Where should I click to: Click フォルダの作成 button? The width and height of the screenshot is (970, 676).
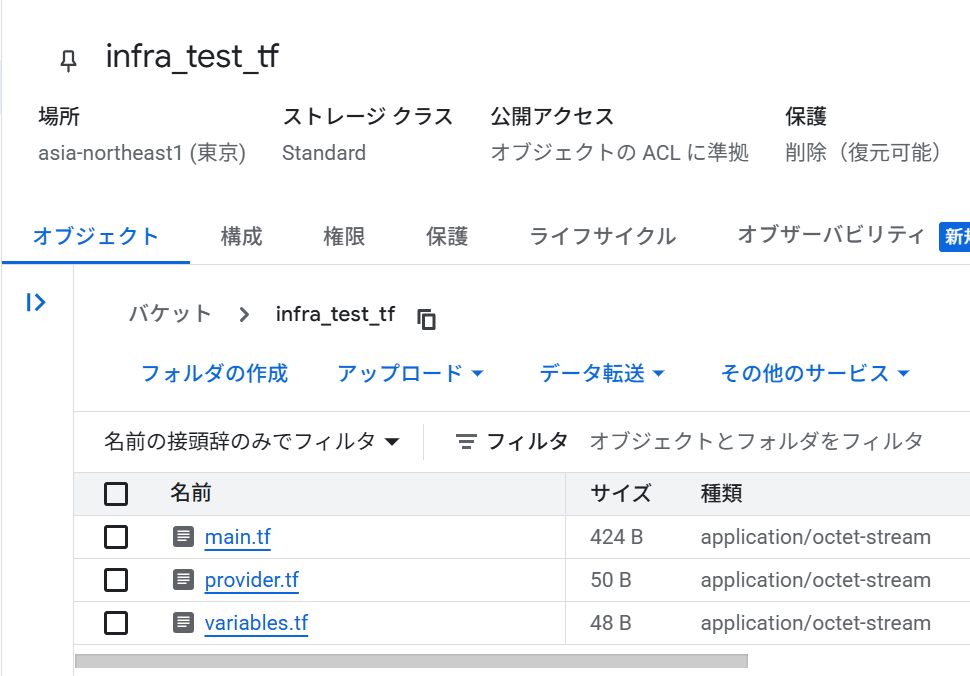(215, 374)
